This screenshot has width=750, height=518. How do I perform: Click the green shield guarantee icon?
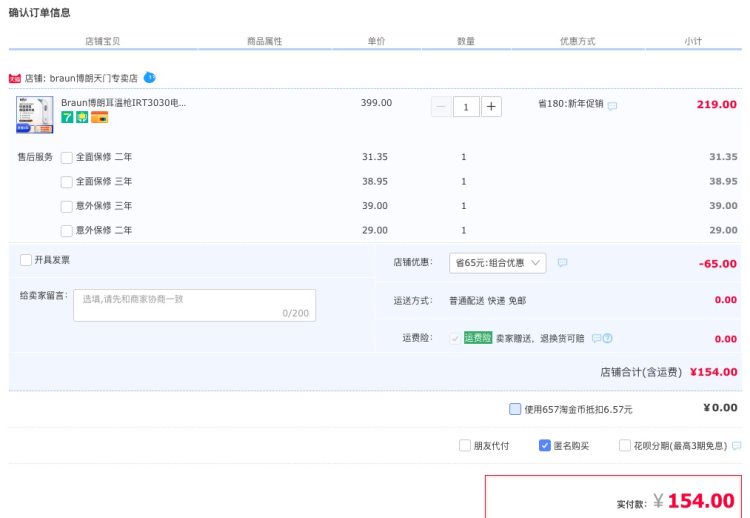click(82, 117)
